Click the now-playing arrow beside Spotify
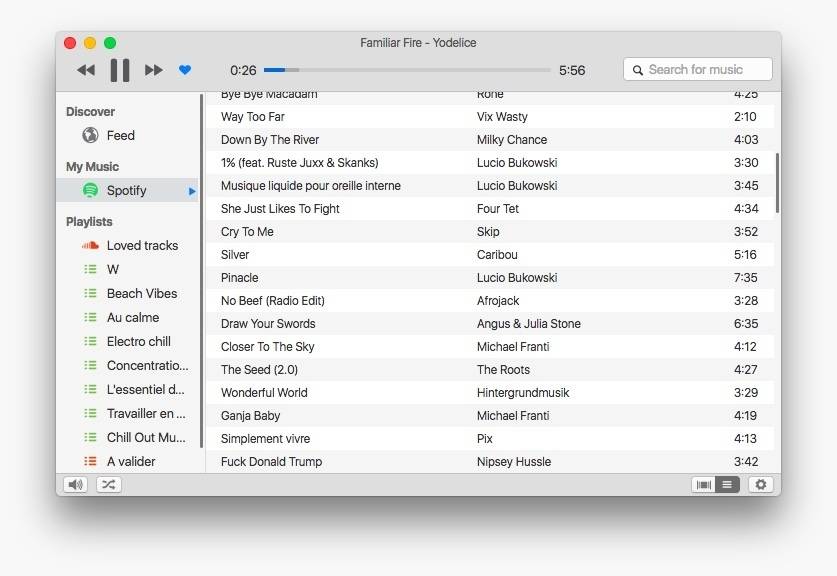Image resolution: width=837 pixels, height=576 pixels. [192, 191]
